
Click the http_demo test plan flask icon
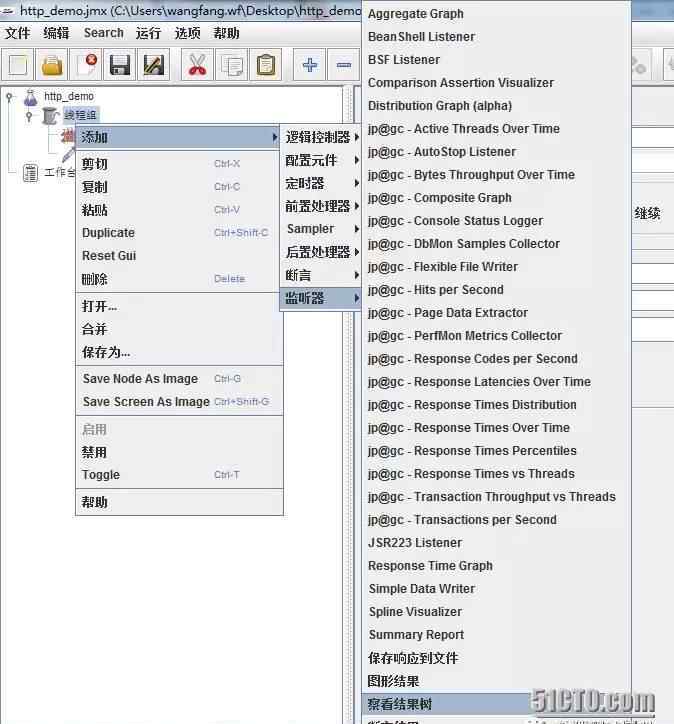pyautogui.click(x=30, y=97)
